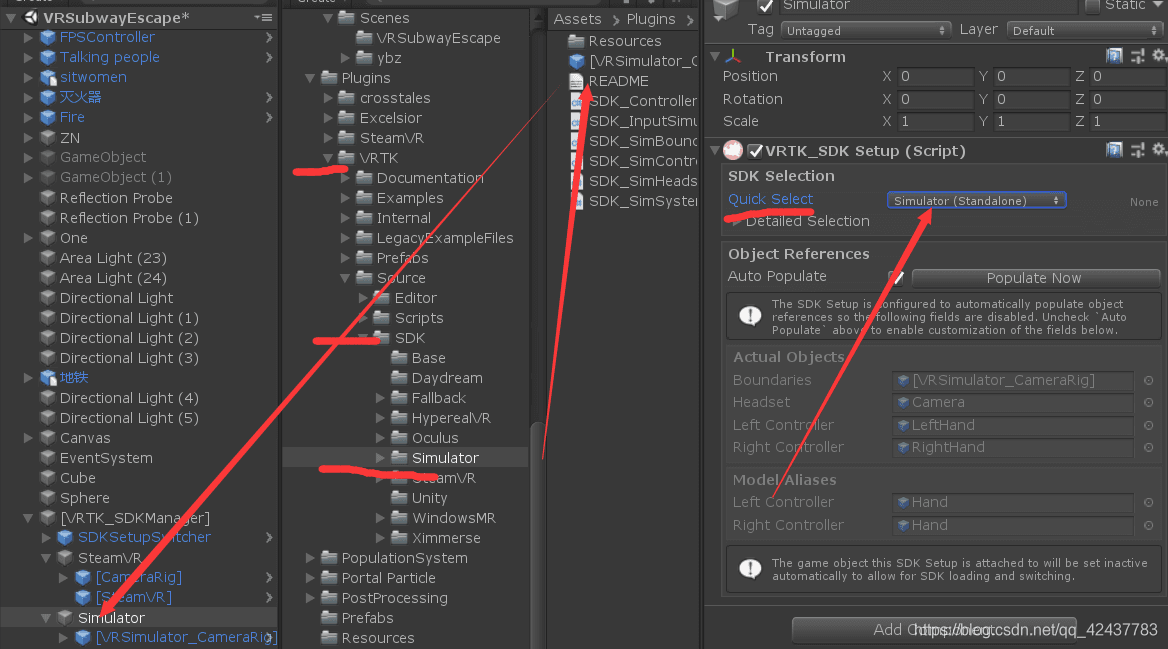This screenshot has height=649, width=1168.
Task: Select Directional Light (3) in hierarchy
Action: pos(129,358)
